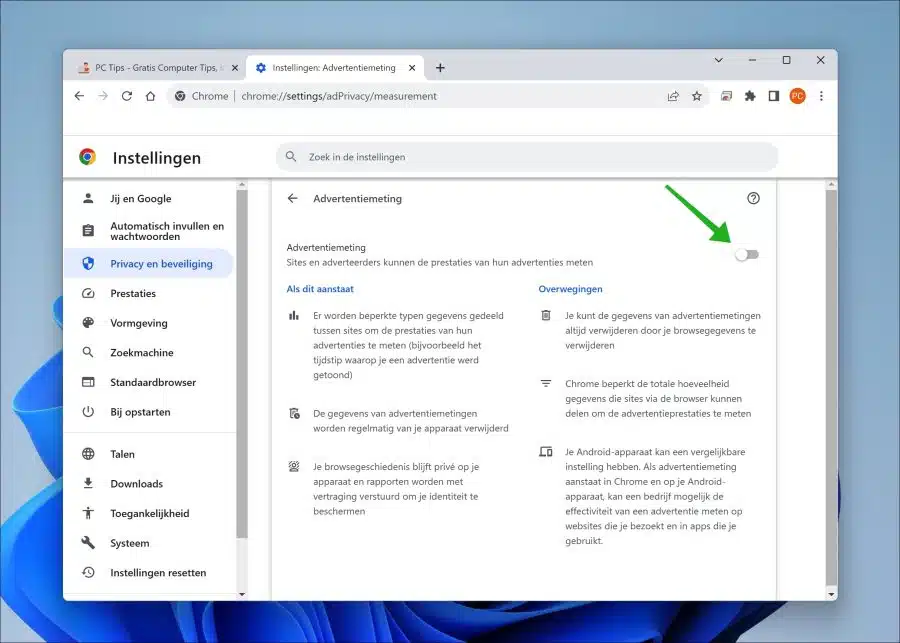Screen dimensions: 900x643
Task: Click the 'Als dit aanstaat' heading
Action: click(x=320, y=289)
